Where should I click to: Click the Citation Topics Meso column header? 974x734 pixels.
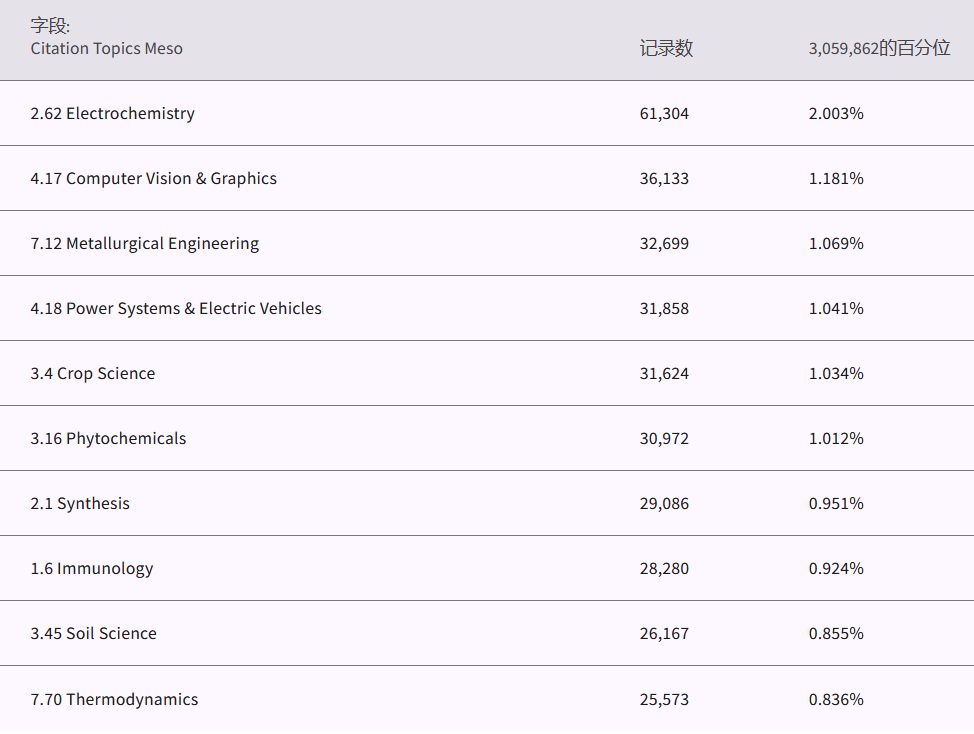(x=106, y=48)
